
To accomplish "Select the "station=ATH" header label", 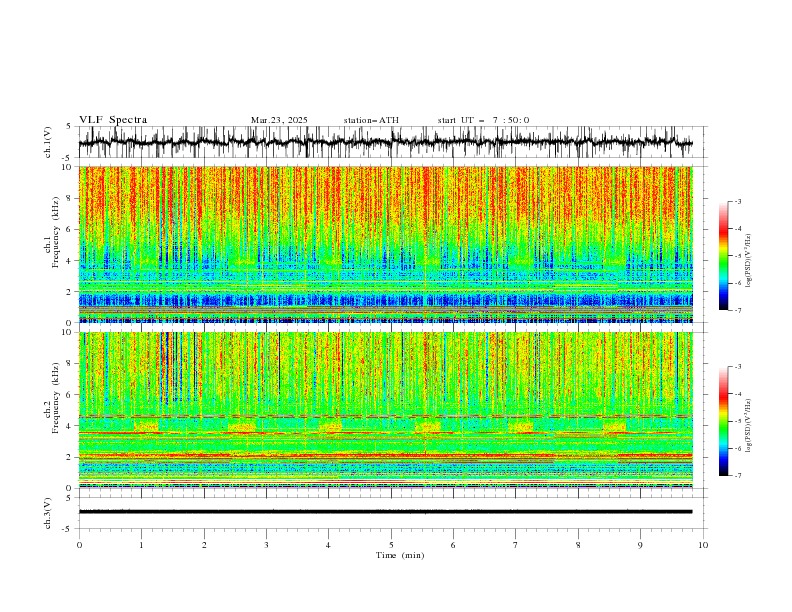I will tap(371, 120).
